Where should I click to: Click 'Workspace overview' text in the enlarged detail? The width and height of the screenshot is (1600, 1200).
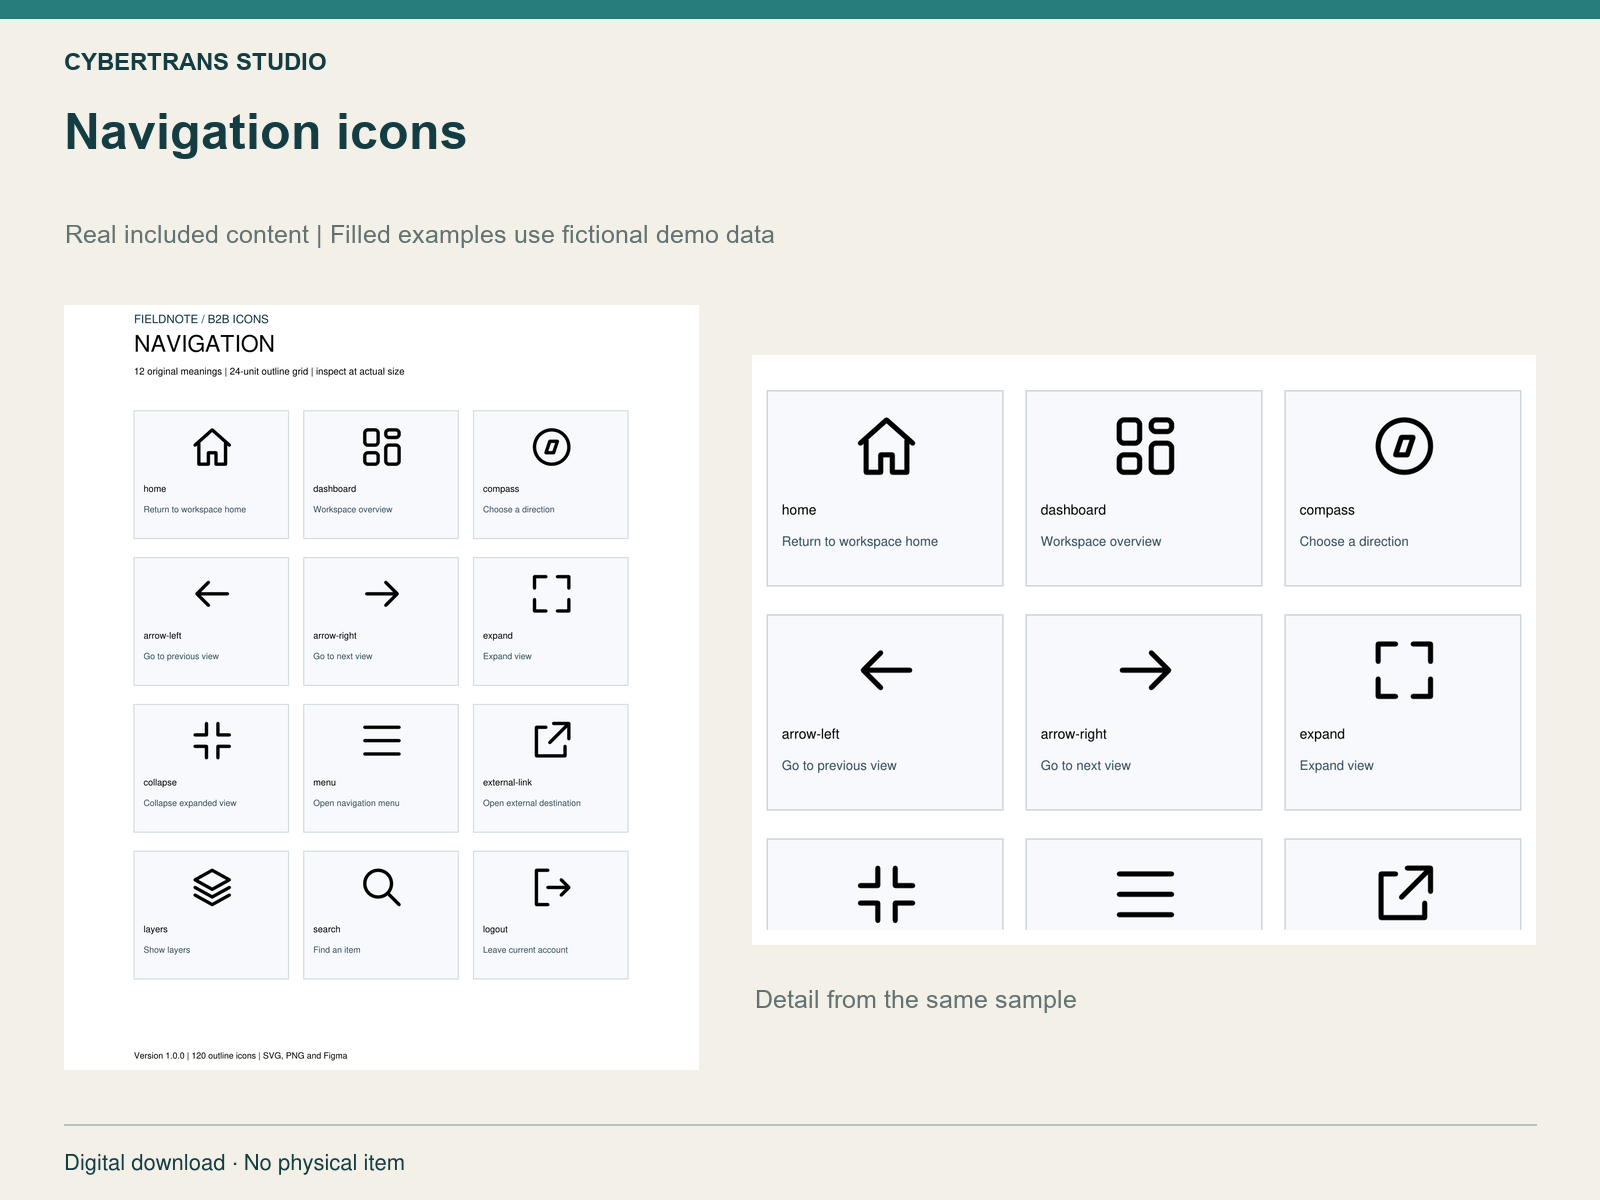click(1101, 542)
